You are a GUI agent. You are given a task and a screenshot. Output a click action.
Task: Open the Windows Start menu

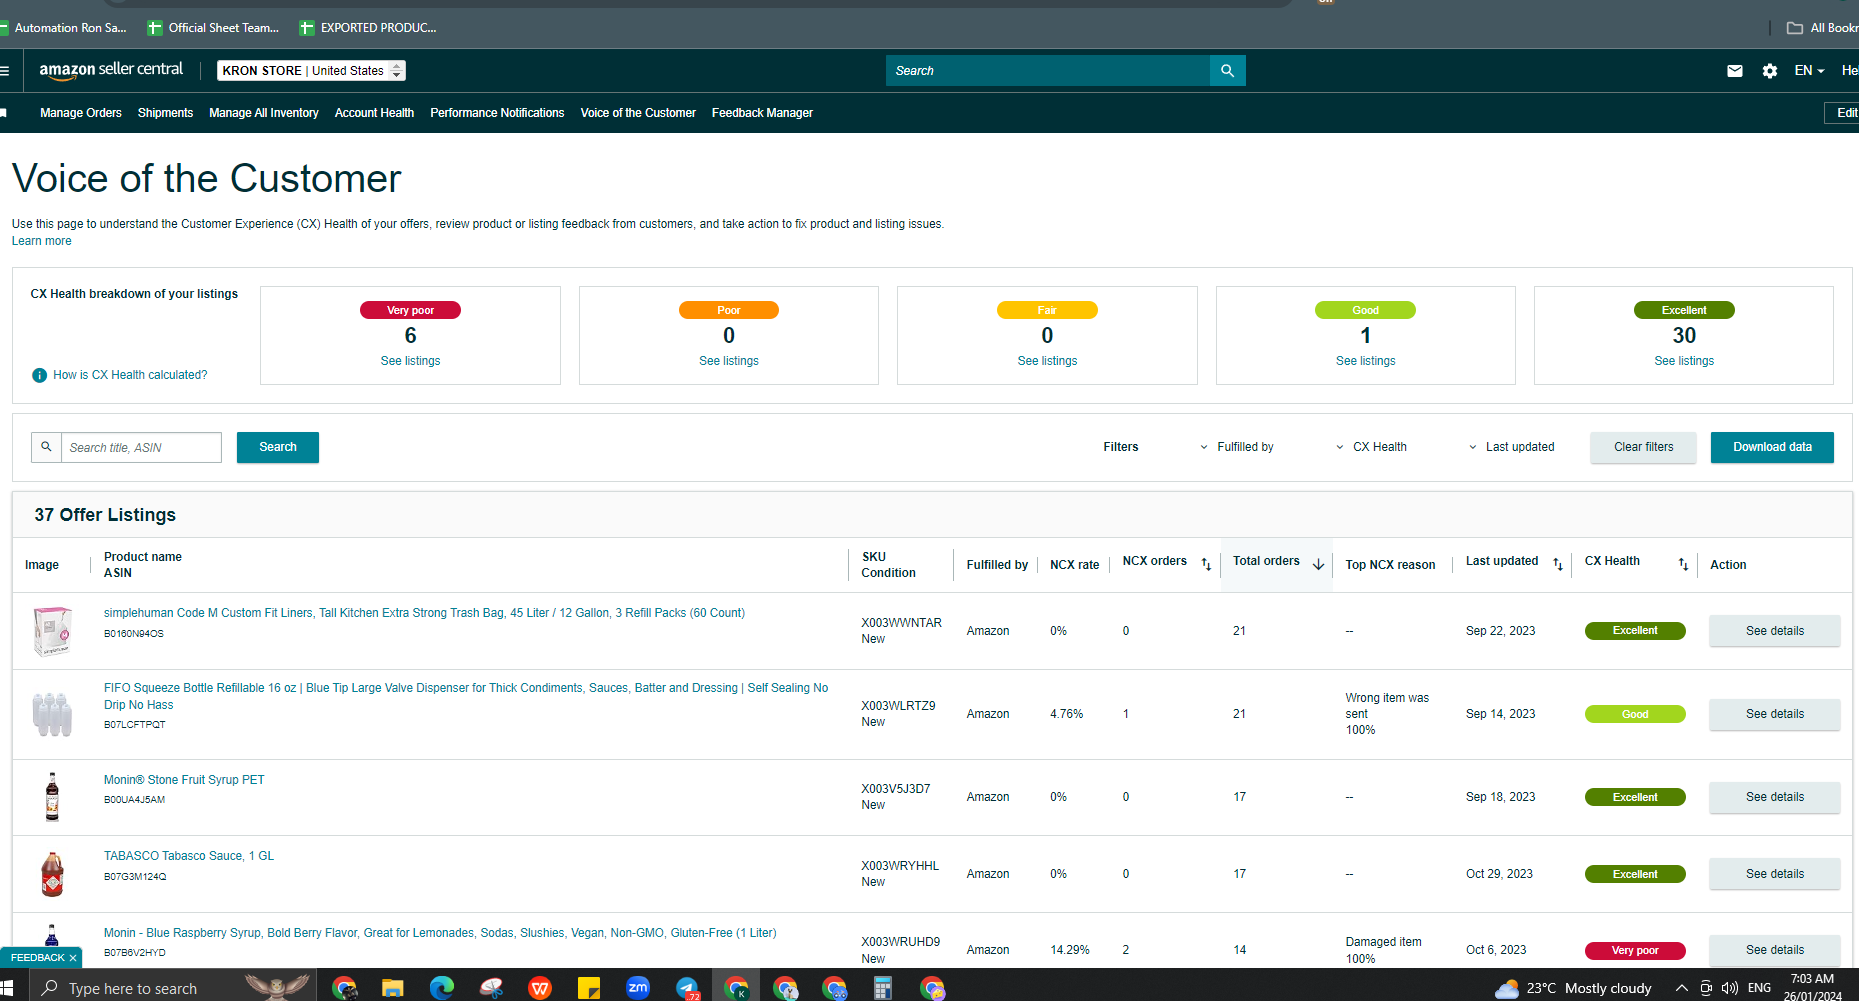(7, 988)
